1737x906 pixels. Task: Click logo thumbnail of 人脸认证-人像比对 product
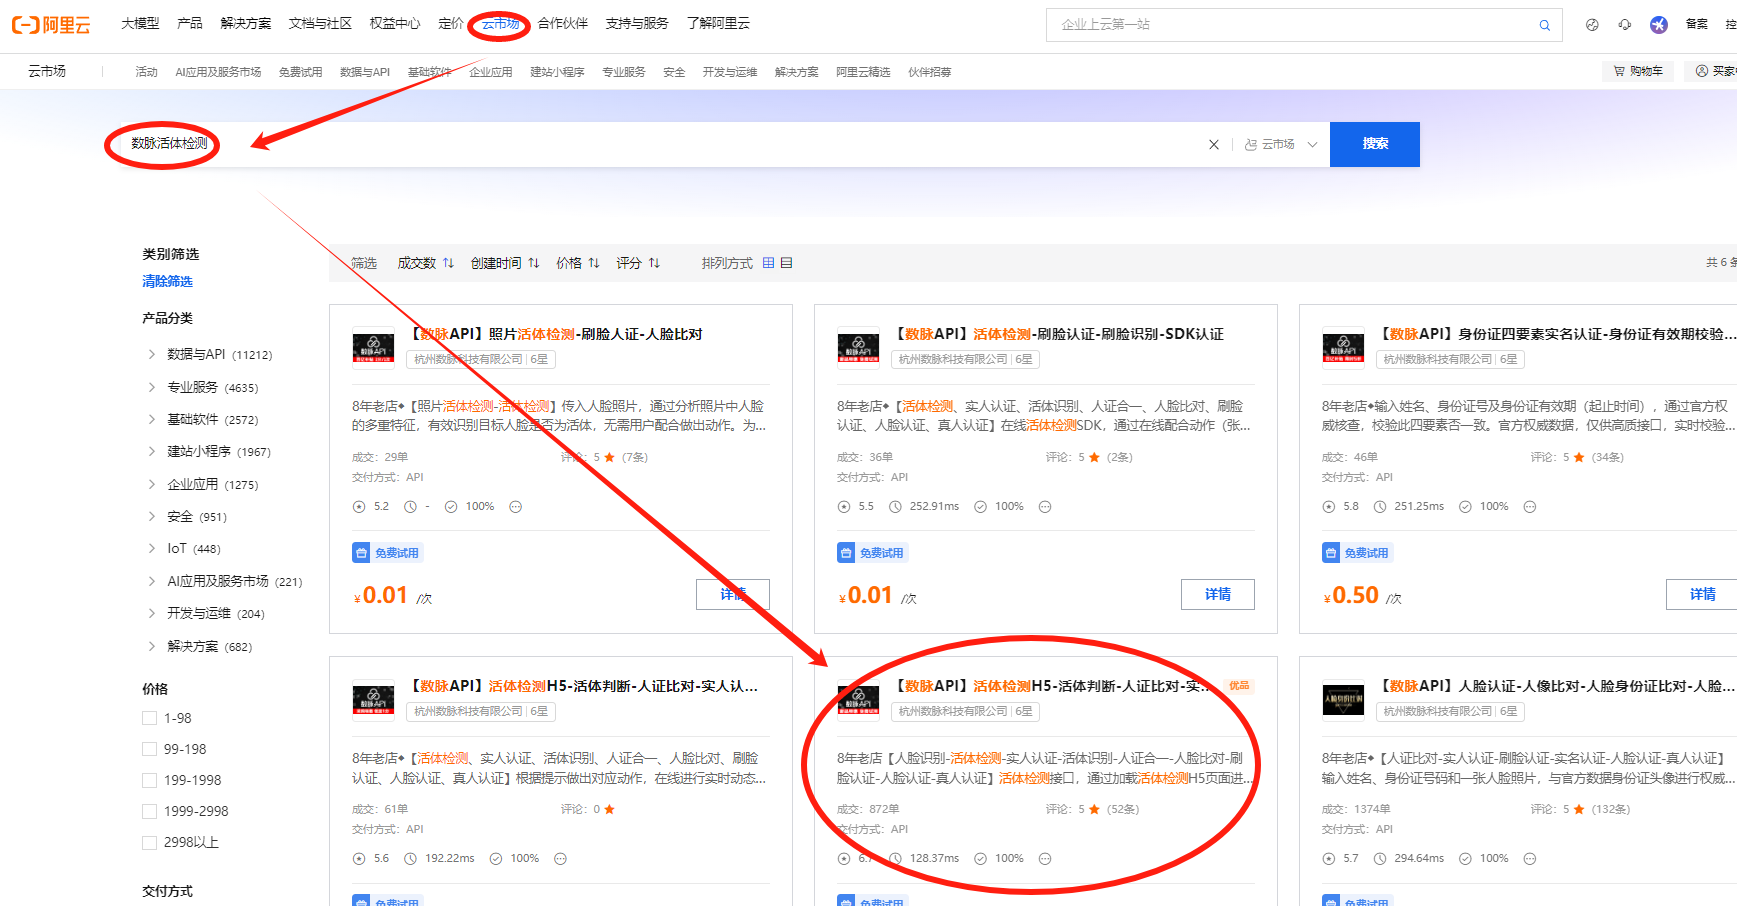click(1343, 700)
